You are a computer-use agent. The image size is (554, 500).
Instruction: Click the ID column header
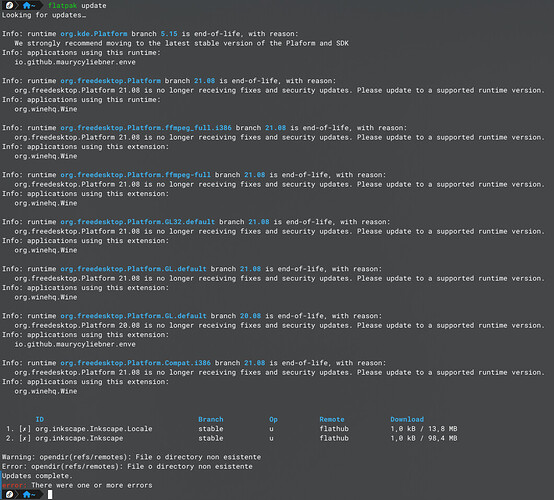coord(40,419)
